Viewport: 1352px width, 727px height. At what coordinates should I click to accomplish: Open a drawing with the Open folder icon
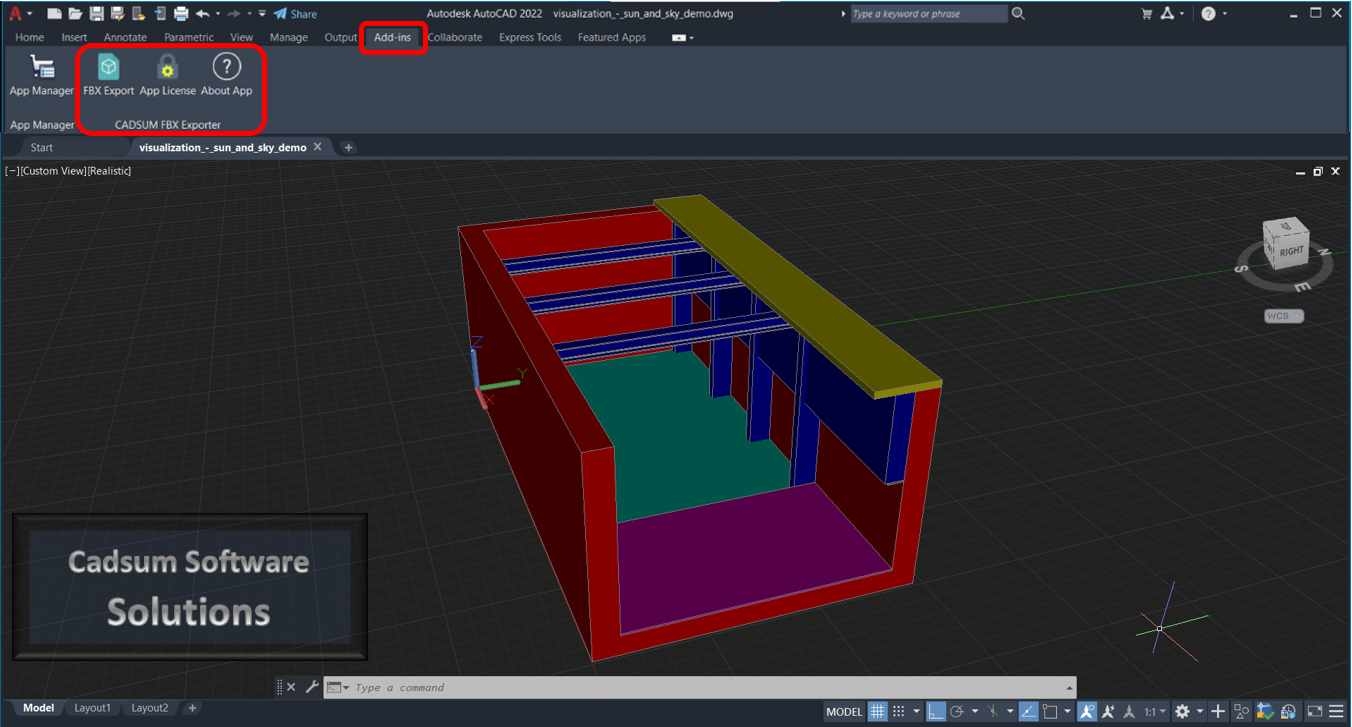[x=74, y=13]
